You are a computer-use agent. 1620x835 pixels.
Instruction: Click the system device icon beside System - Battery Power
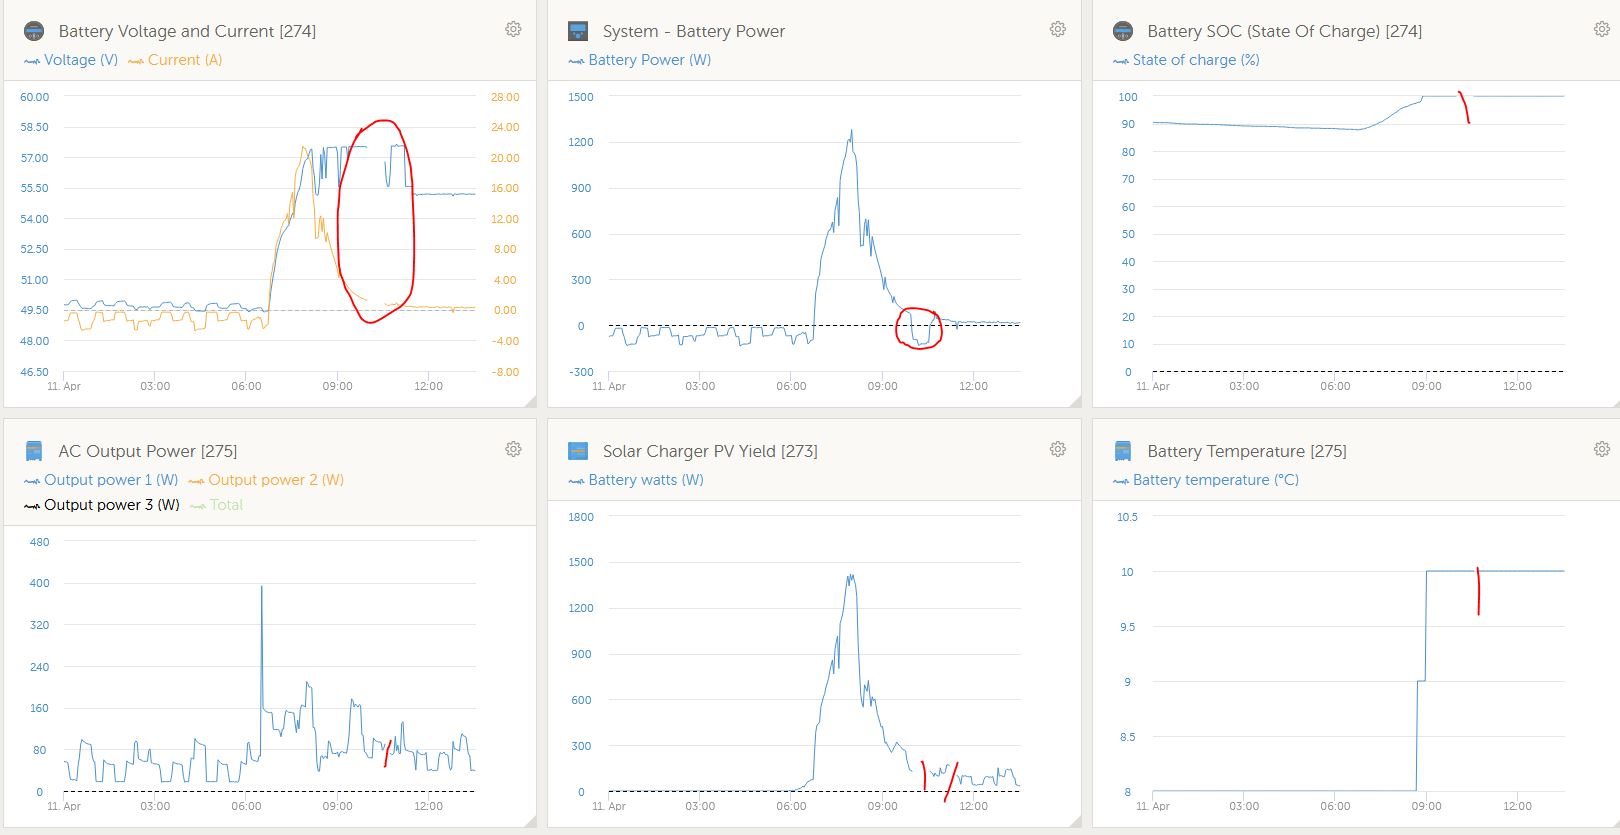pyautogui.click(x=578, y=31)
